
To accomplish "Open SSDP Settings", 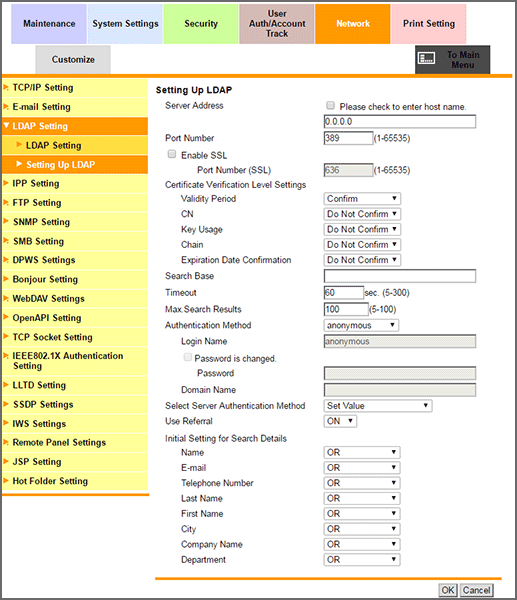I will (x=75, y=404).
